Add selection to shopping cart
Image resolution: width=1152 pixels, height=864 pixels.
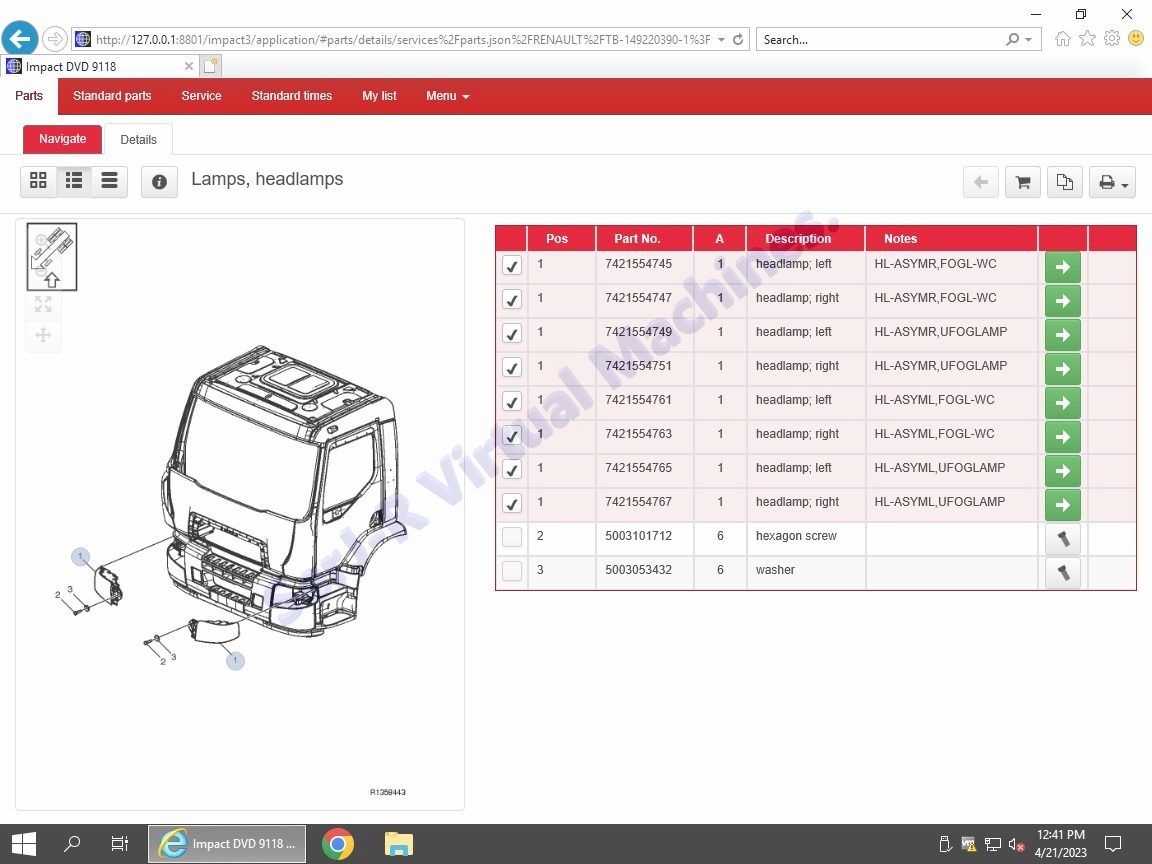(1023, 181)
